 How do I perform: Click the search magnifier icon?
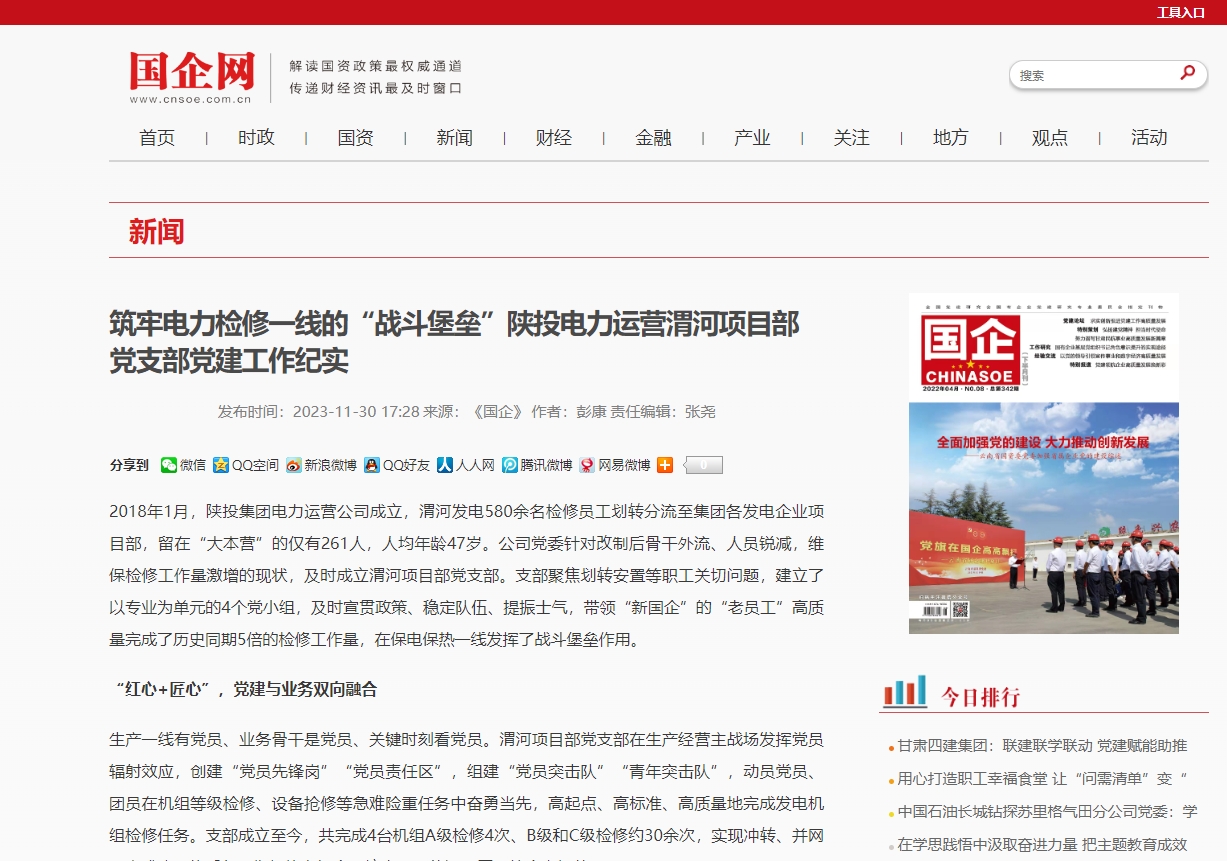click(1187, 73)
